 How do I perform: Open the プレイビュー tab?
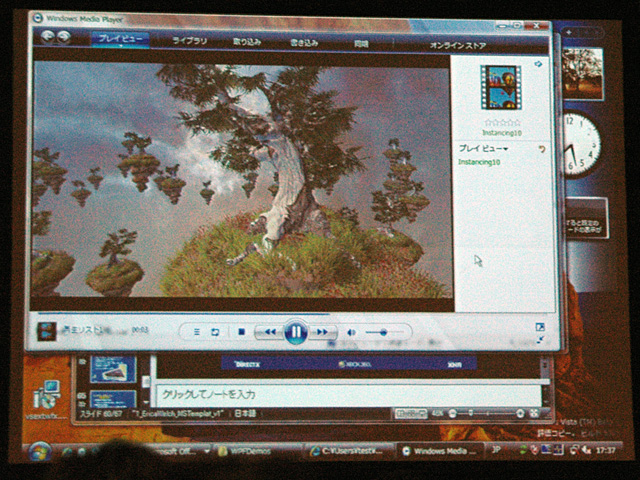(120, 40)
